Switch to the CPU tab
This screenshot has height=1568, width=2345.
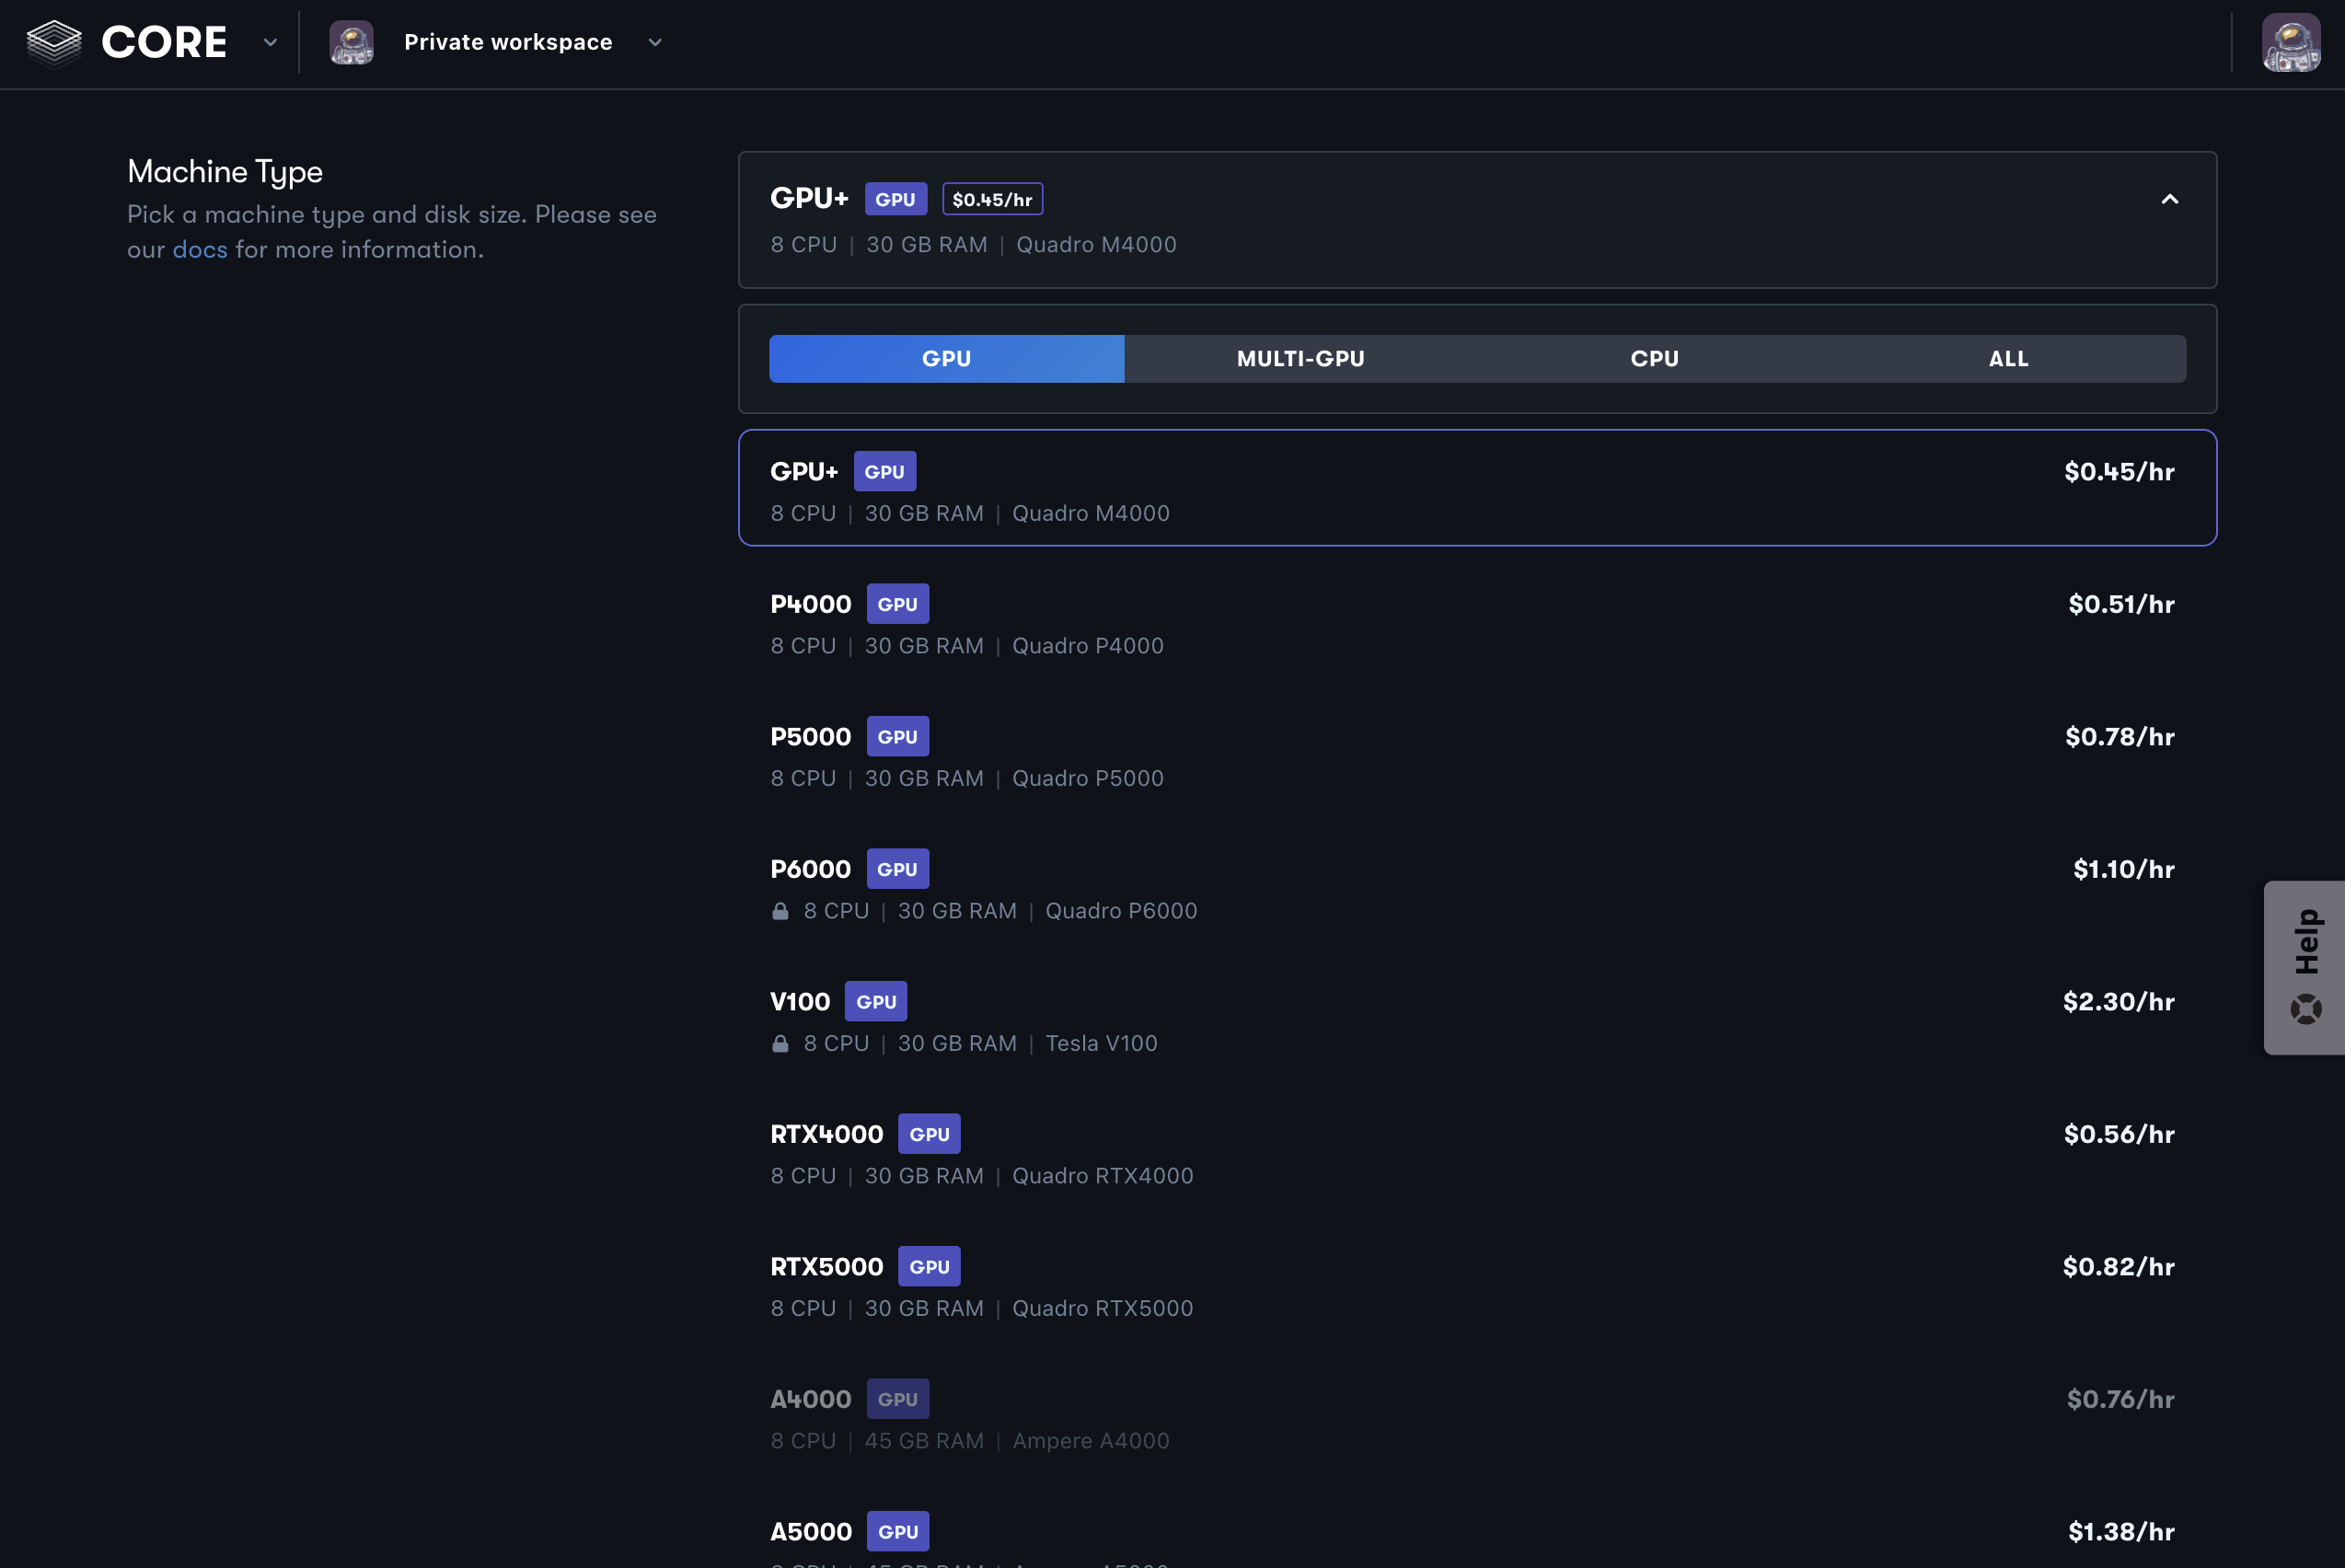coord(1654,358)
